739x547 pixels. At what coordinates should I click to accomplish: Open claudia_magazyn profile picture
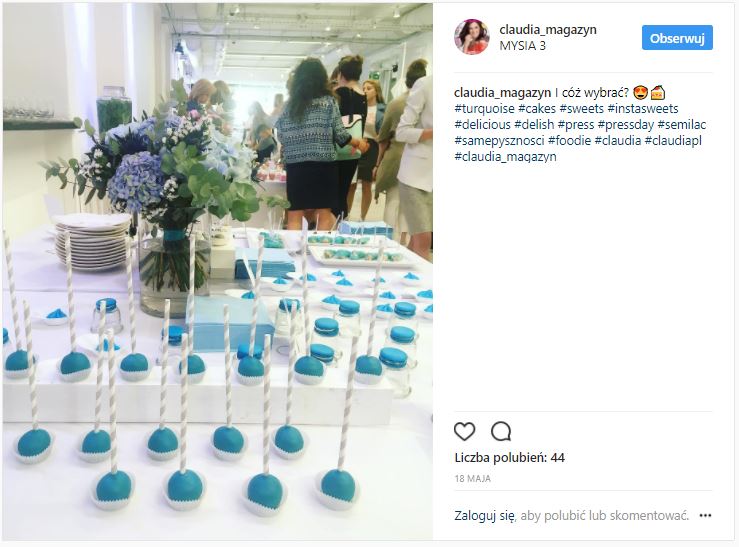pos(472,37)
